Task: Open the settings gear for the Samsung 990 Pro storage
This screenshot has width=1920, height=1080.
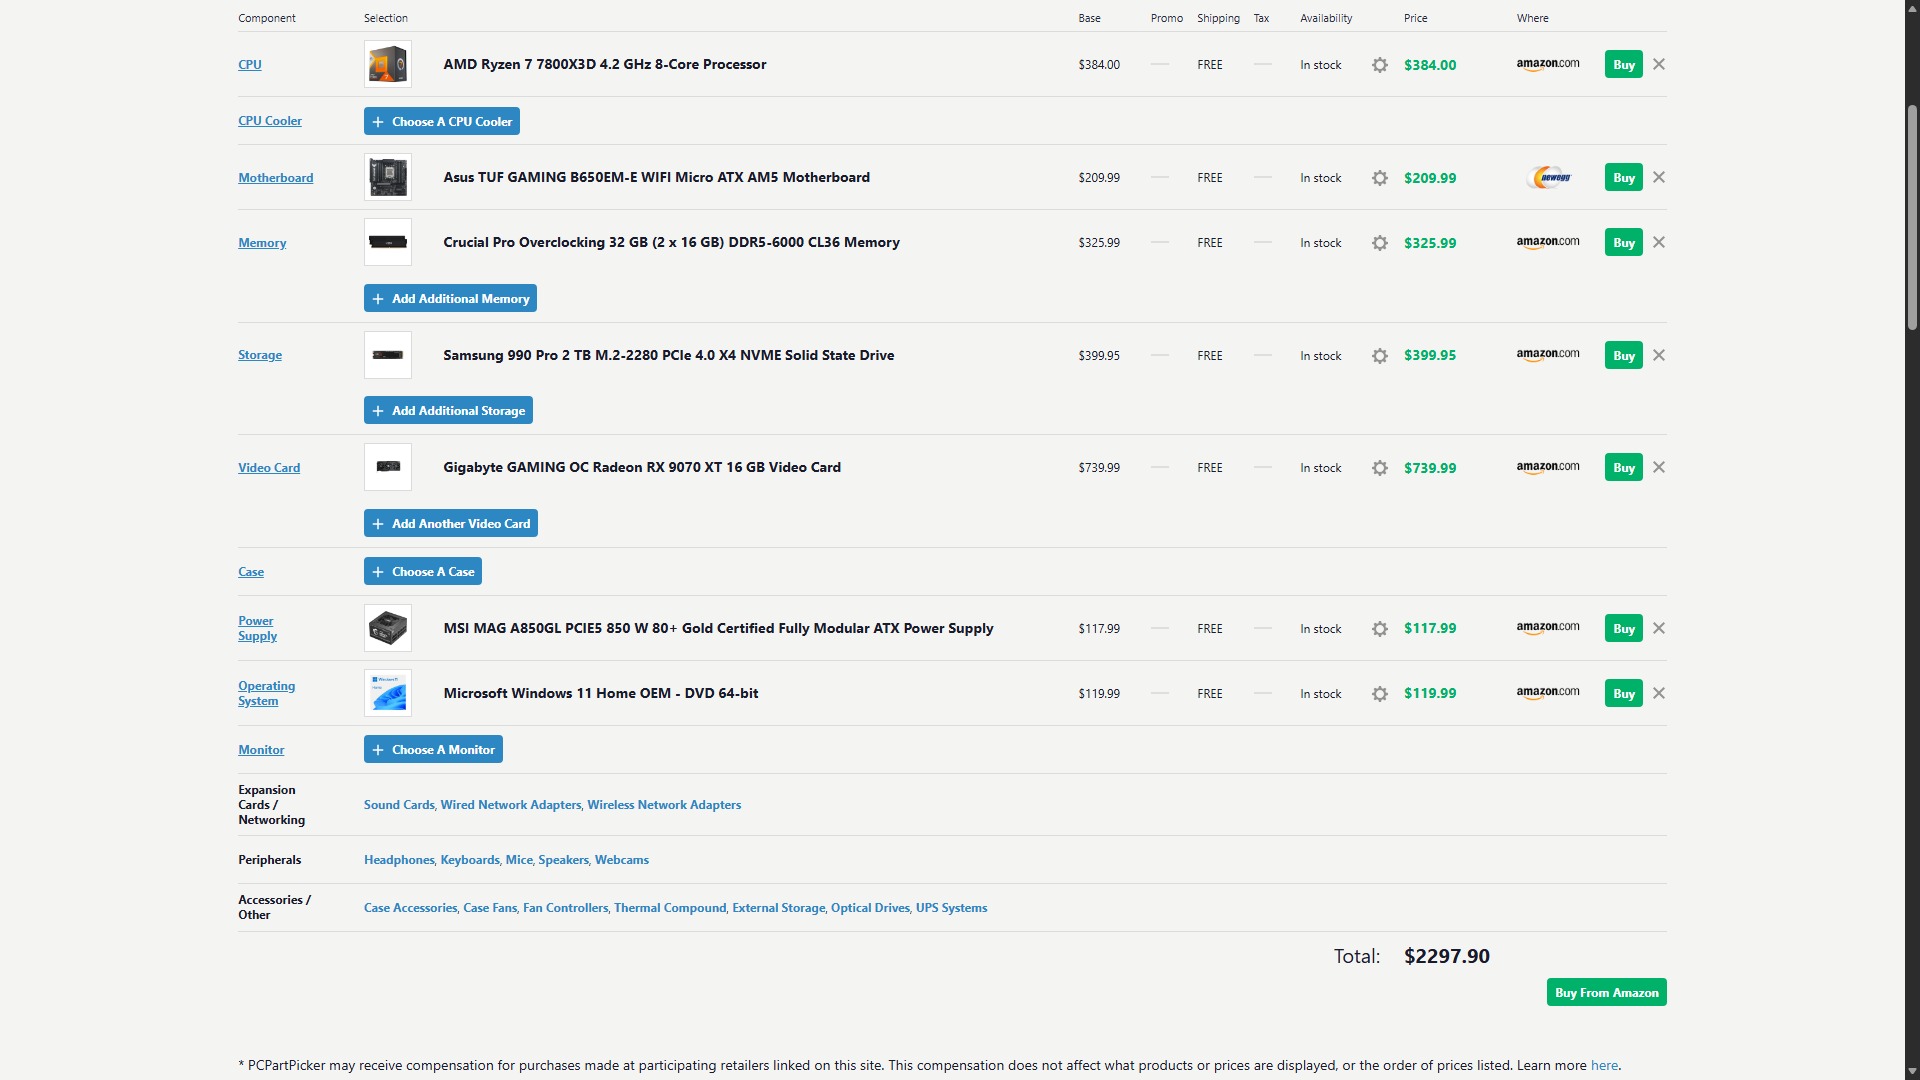Action: (1380, 356)
